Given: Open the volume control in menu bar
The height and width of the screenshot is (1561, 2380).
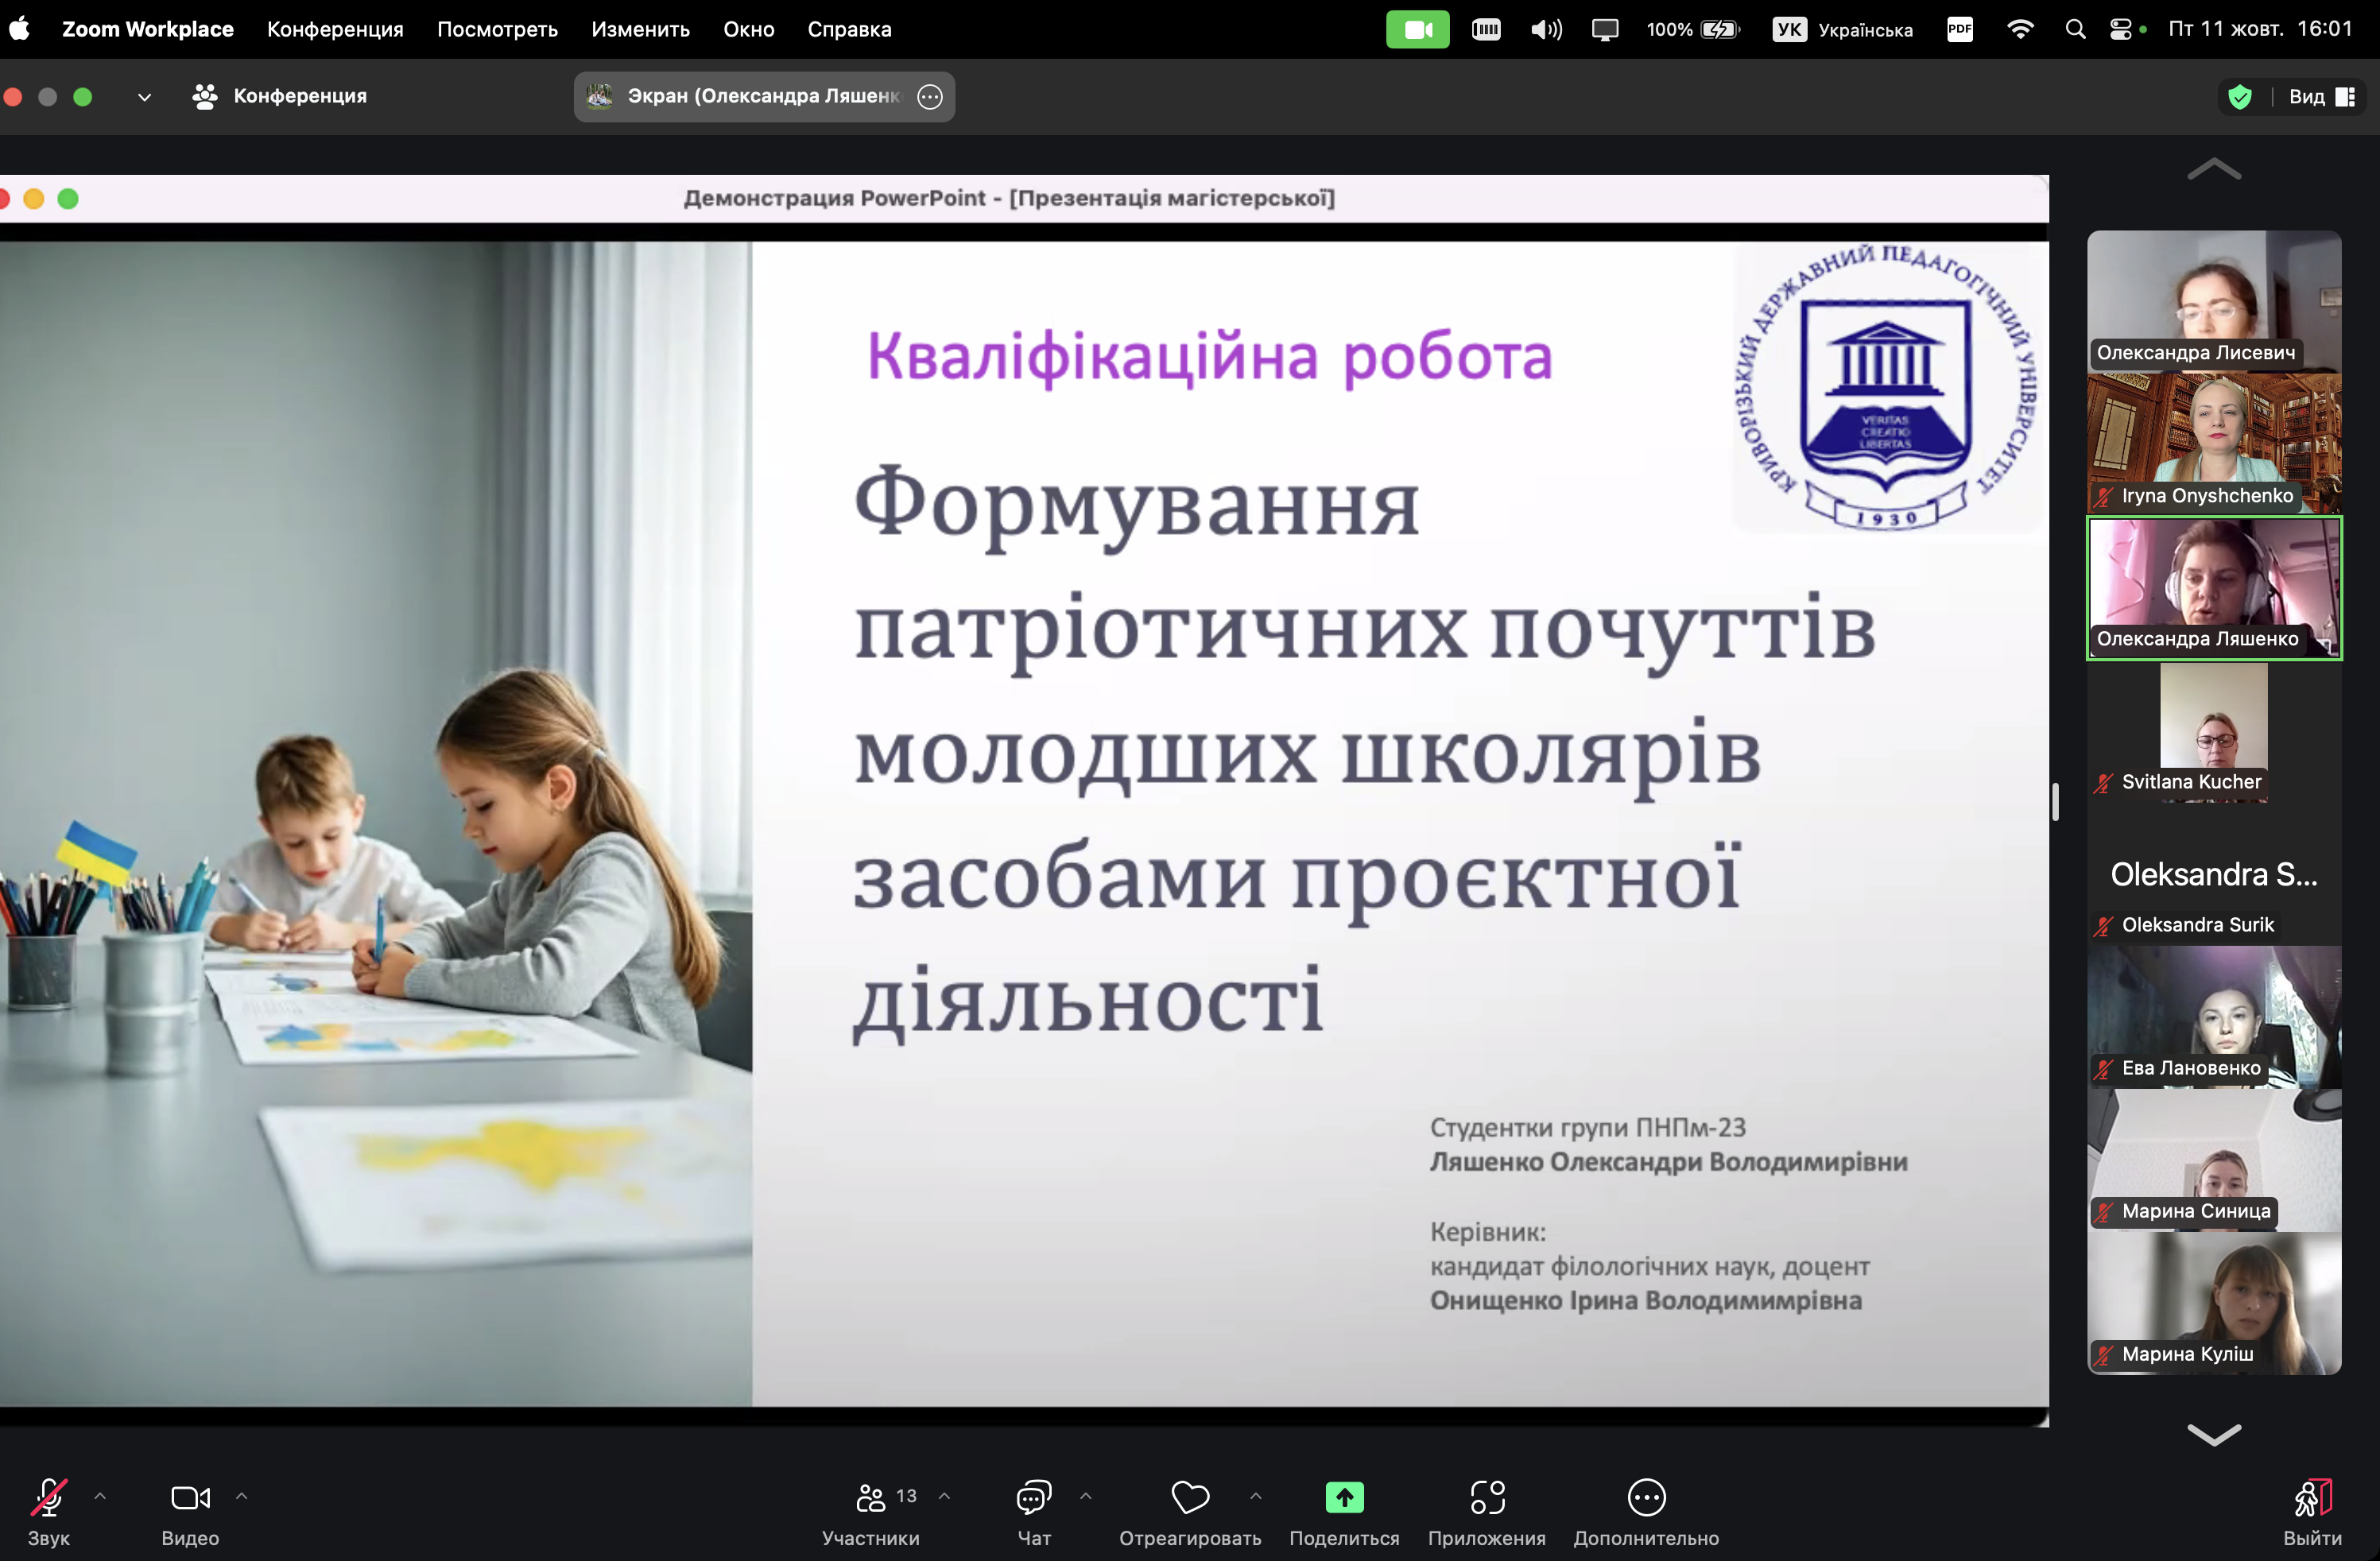Looking at the screenshot, I should click(1546, 29).
